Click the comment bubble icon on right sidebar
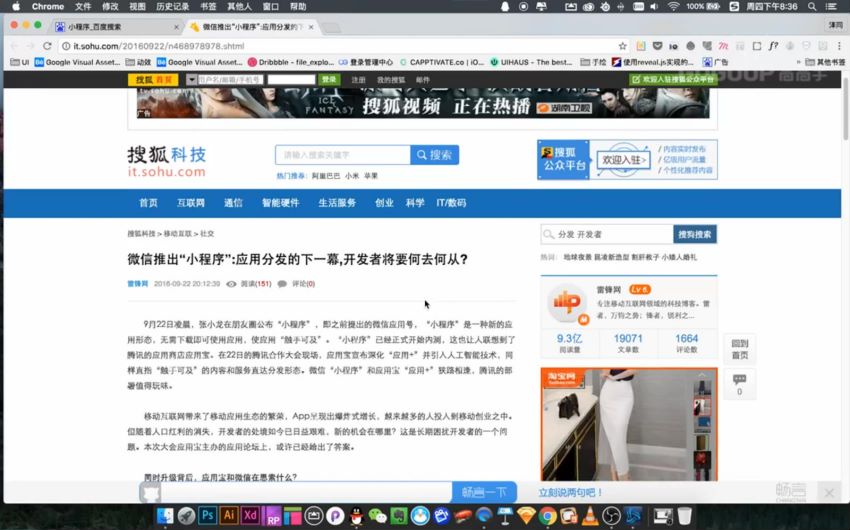The height and width of the screenshot is (530, 850). [x=739, y=379]
